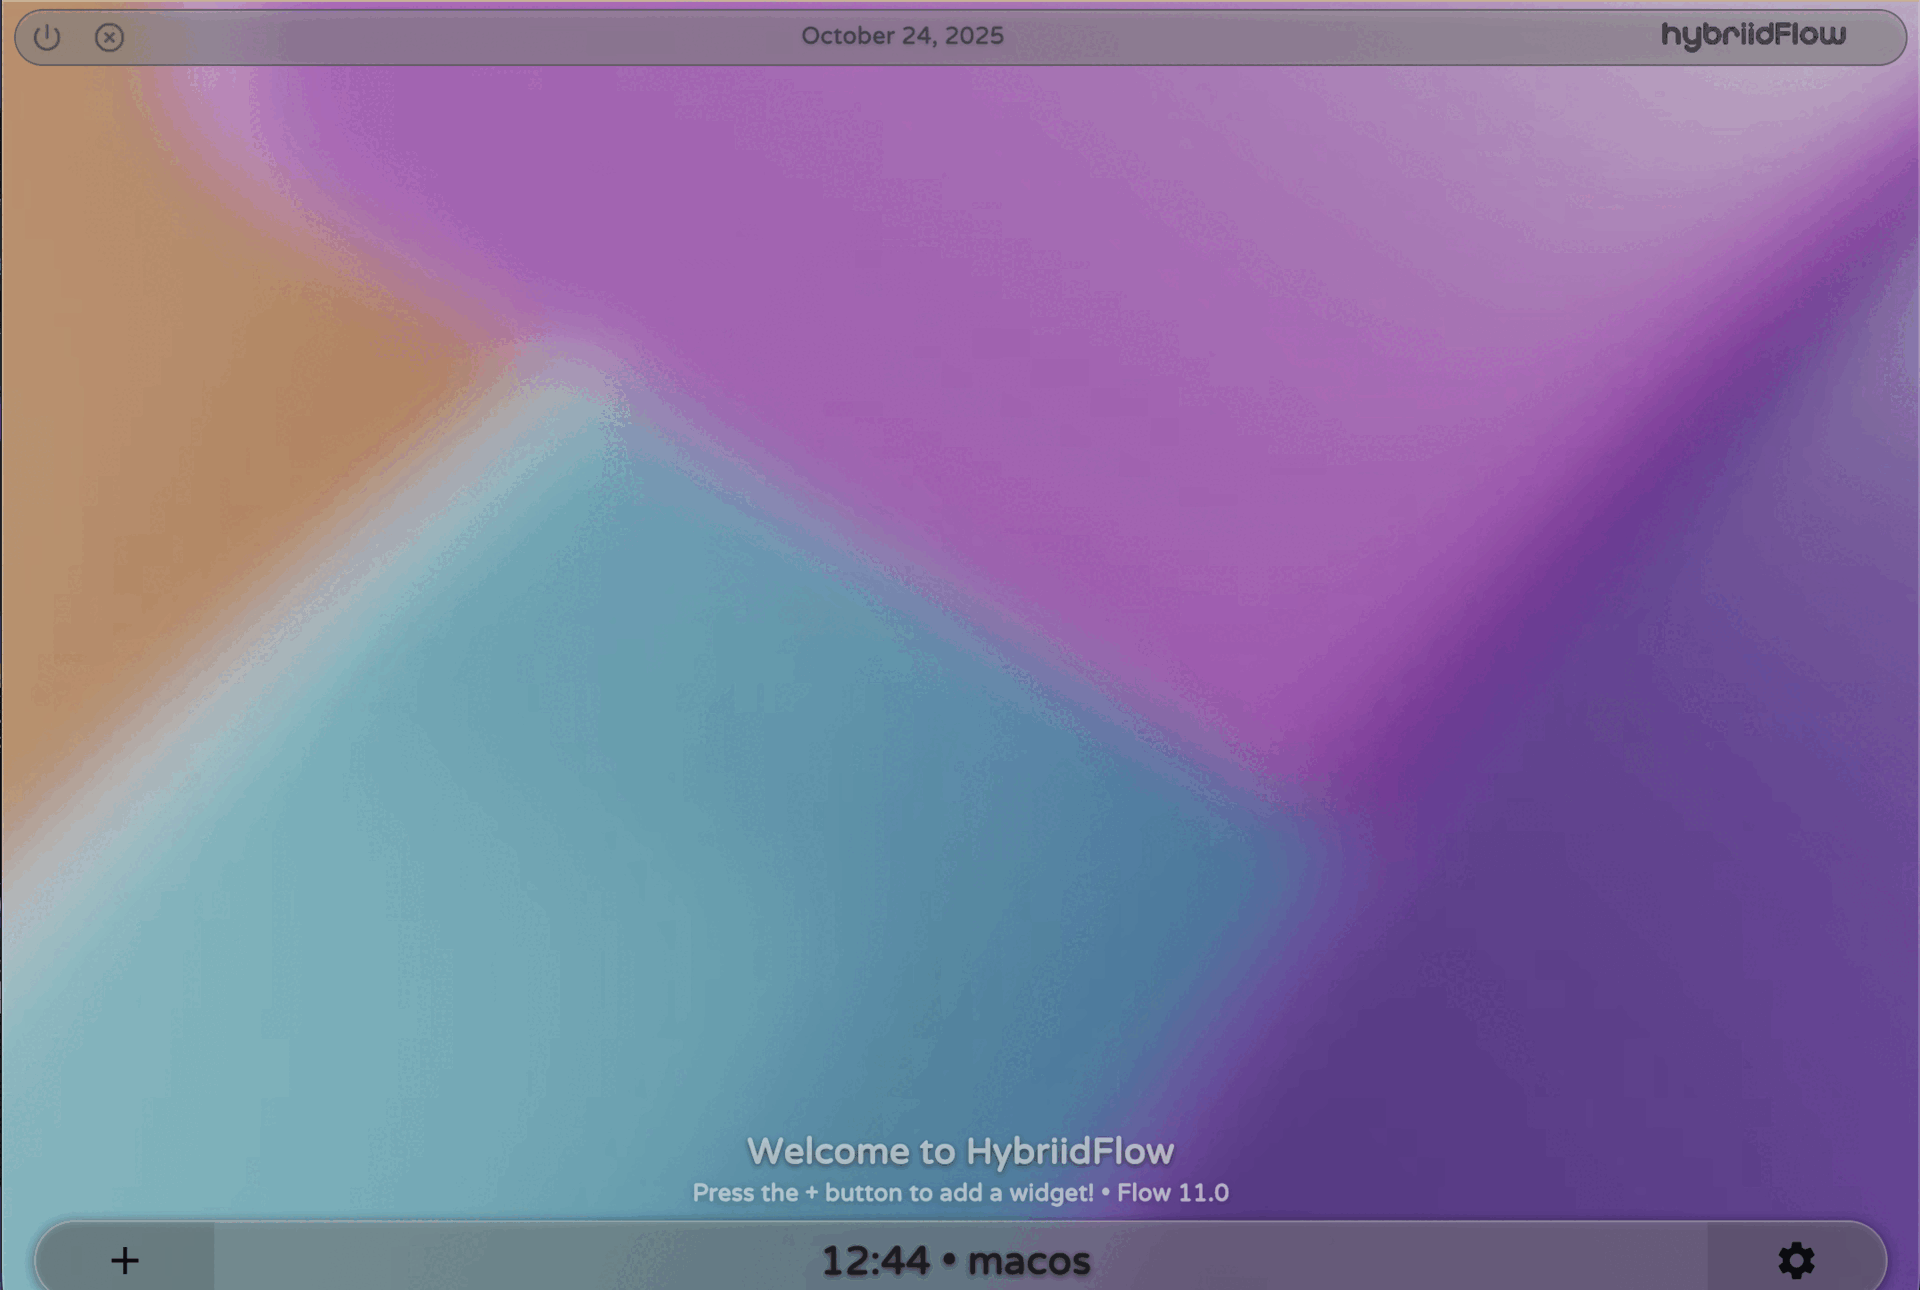
Task: Click the hybriidFlow logo
Action: pos(1753,36)
